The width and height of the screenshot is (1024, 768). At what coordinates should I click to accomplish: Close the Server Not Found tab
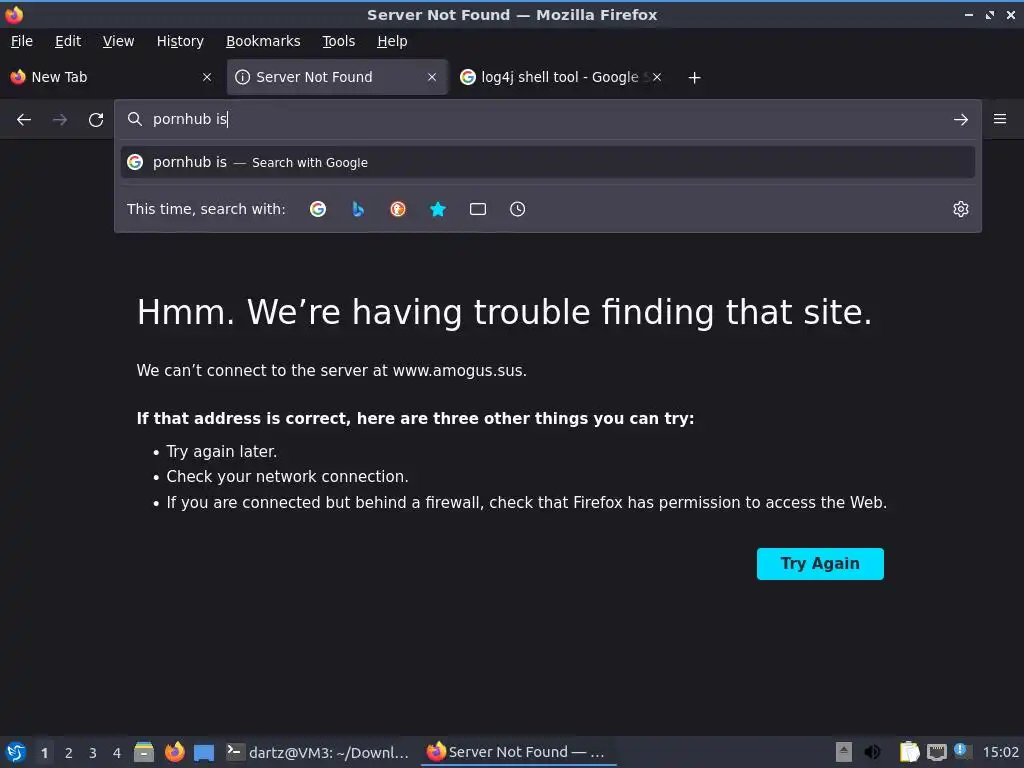click(x=432, y=77)
